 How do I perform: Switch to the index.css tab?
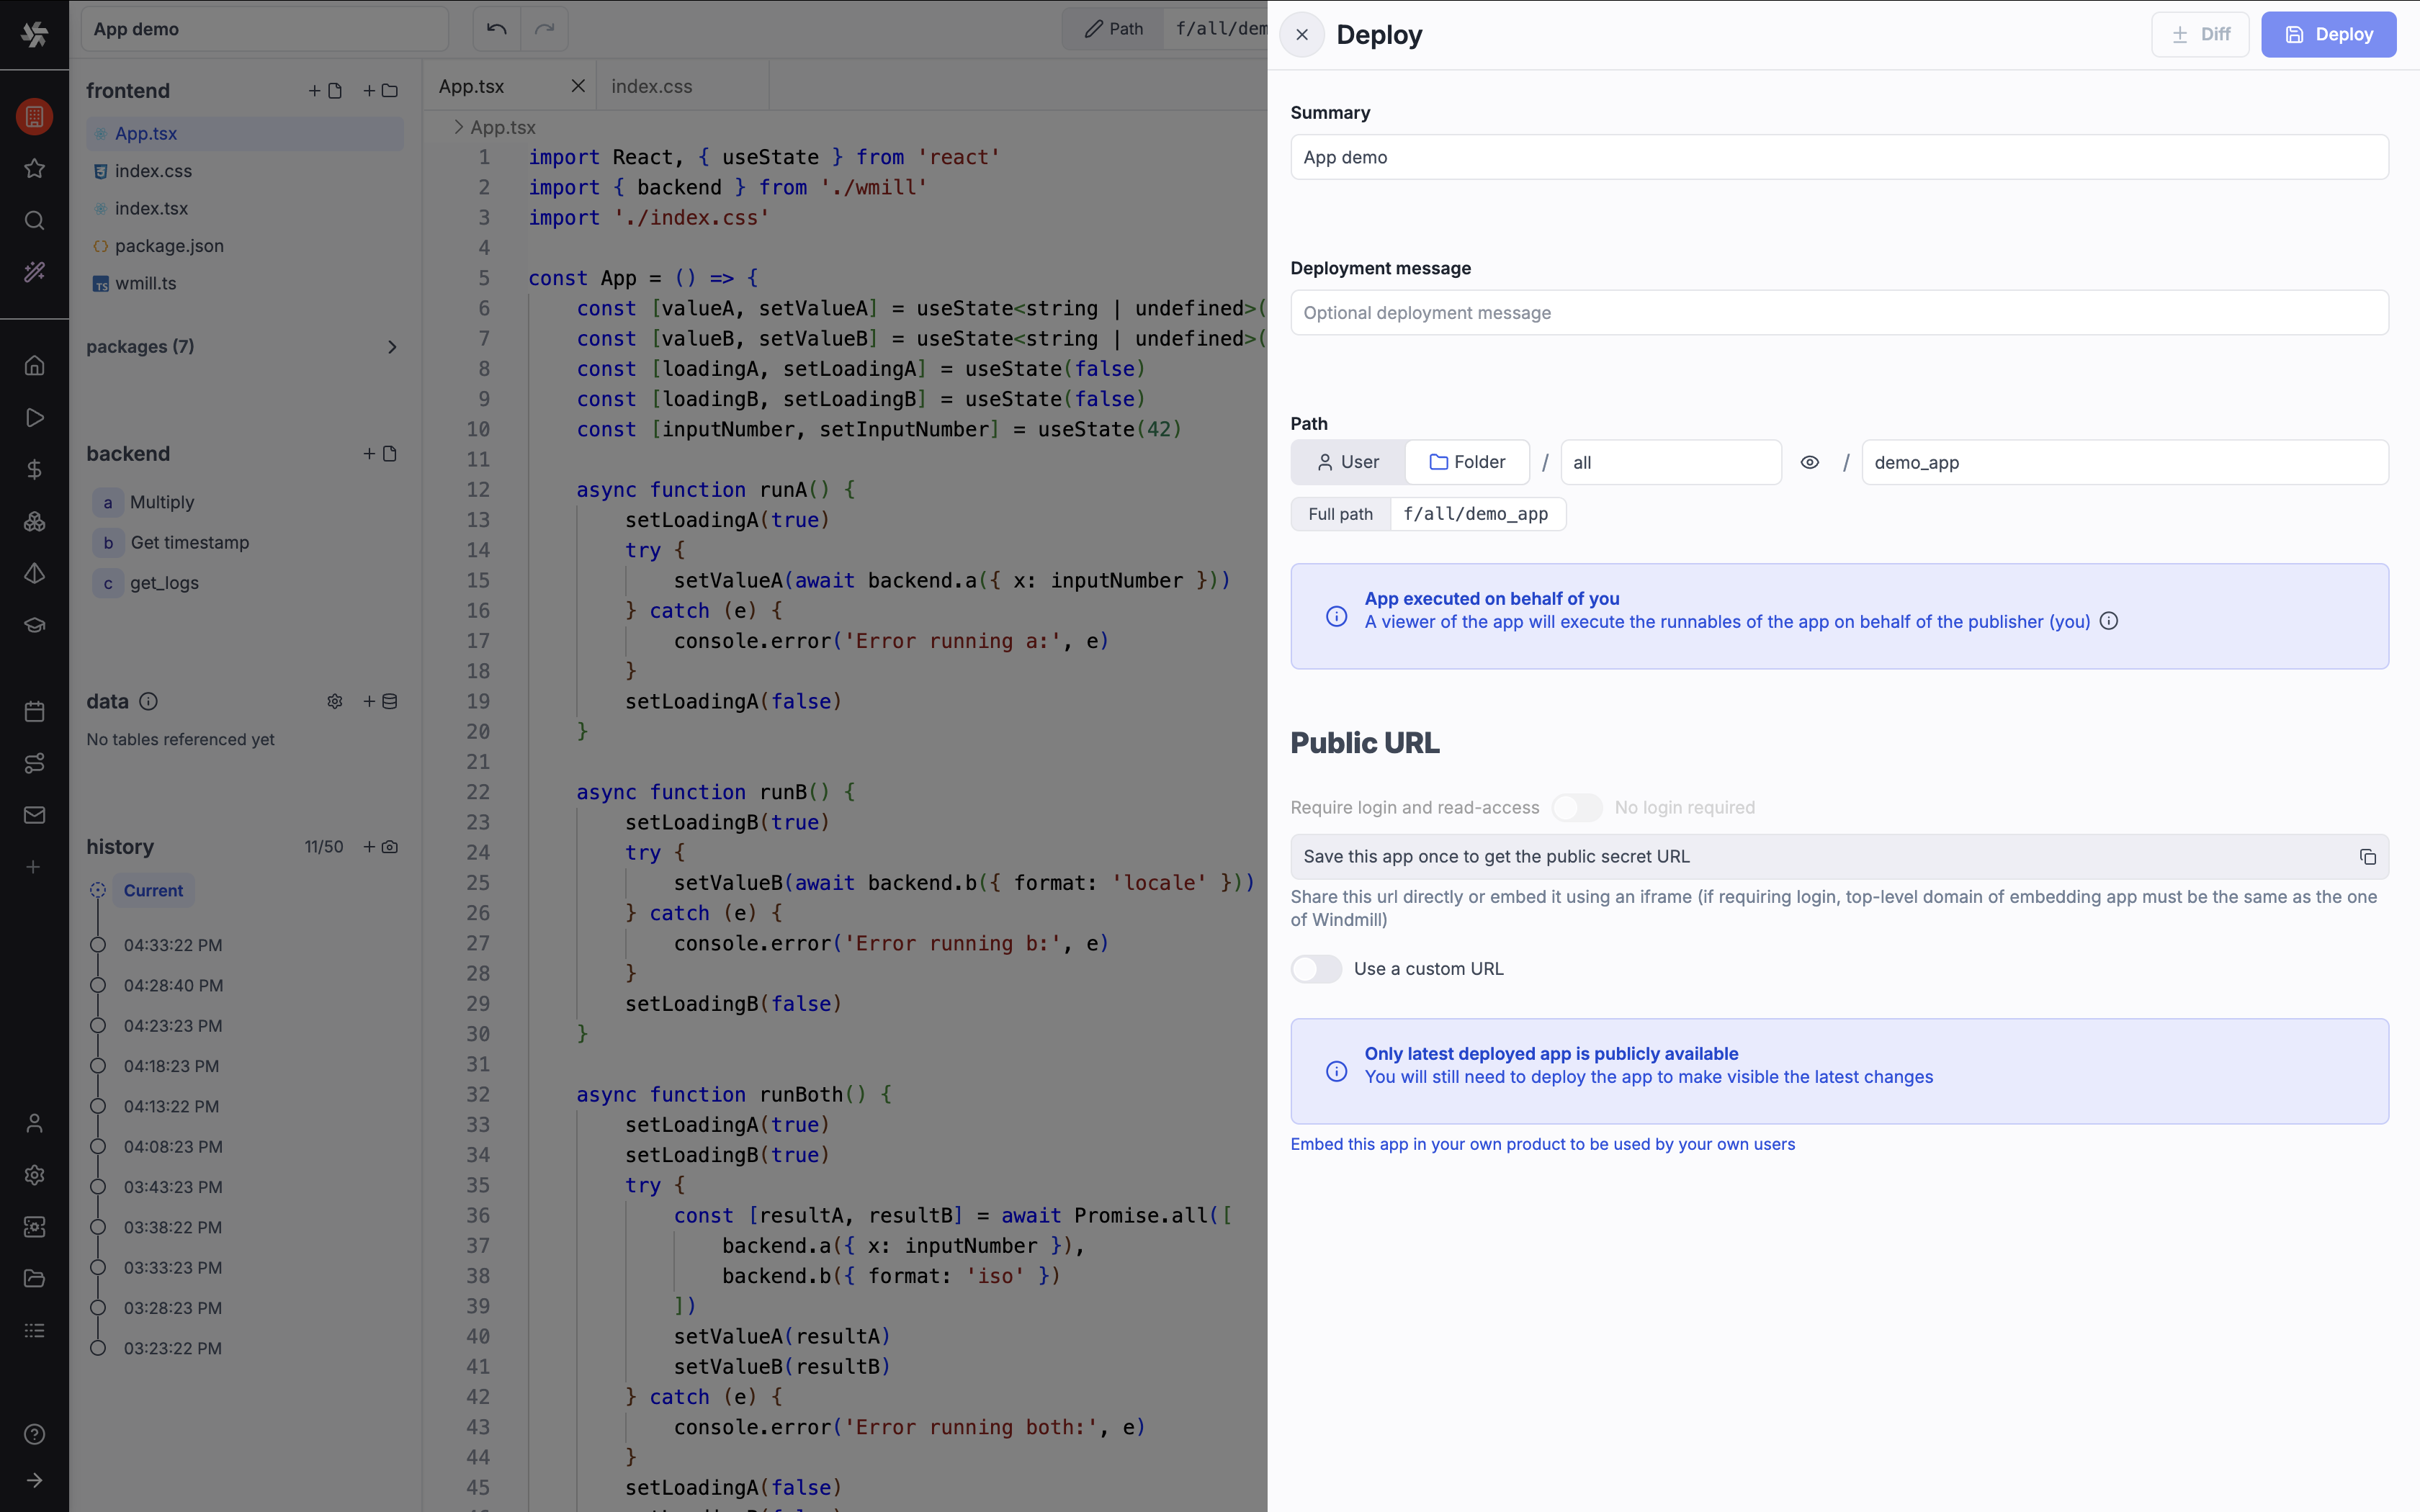click(652, 86)
